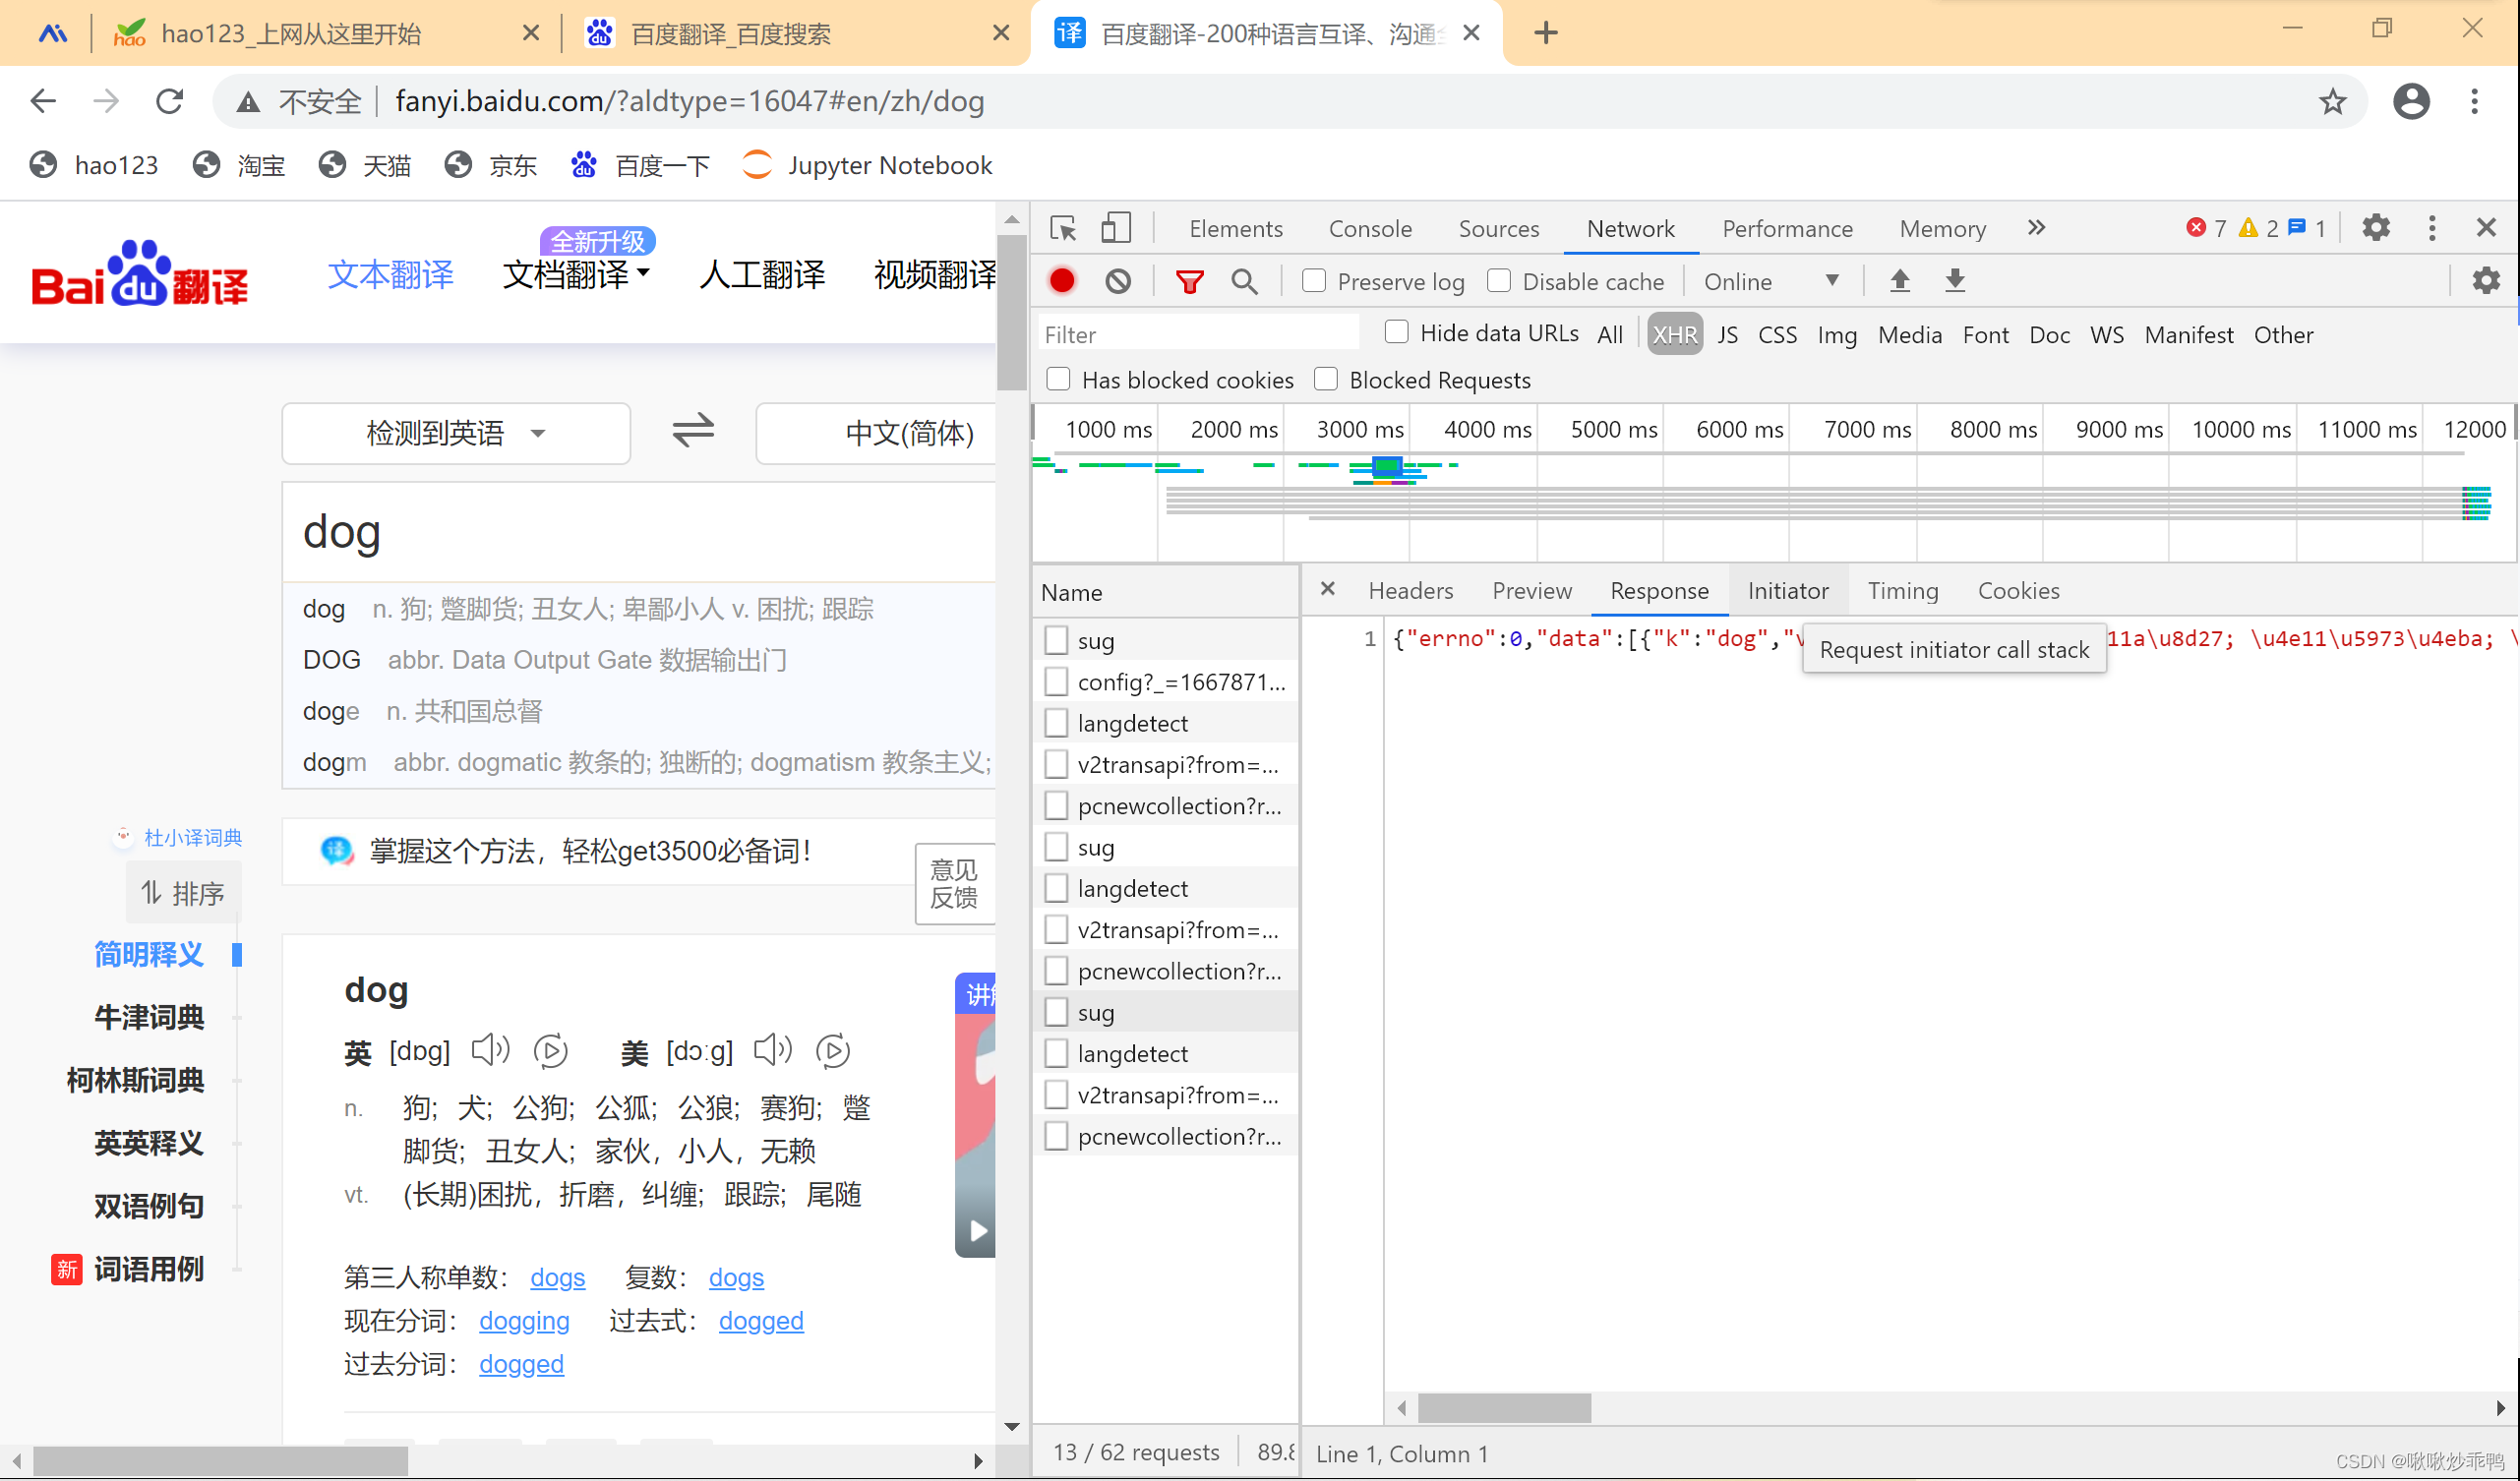
Task: Click the browser address bar URL
Action: point(690,101)
